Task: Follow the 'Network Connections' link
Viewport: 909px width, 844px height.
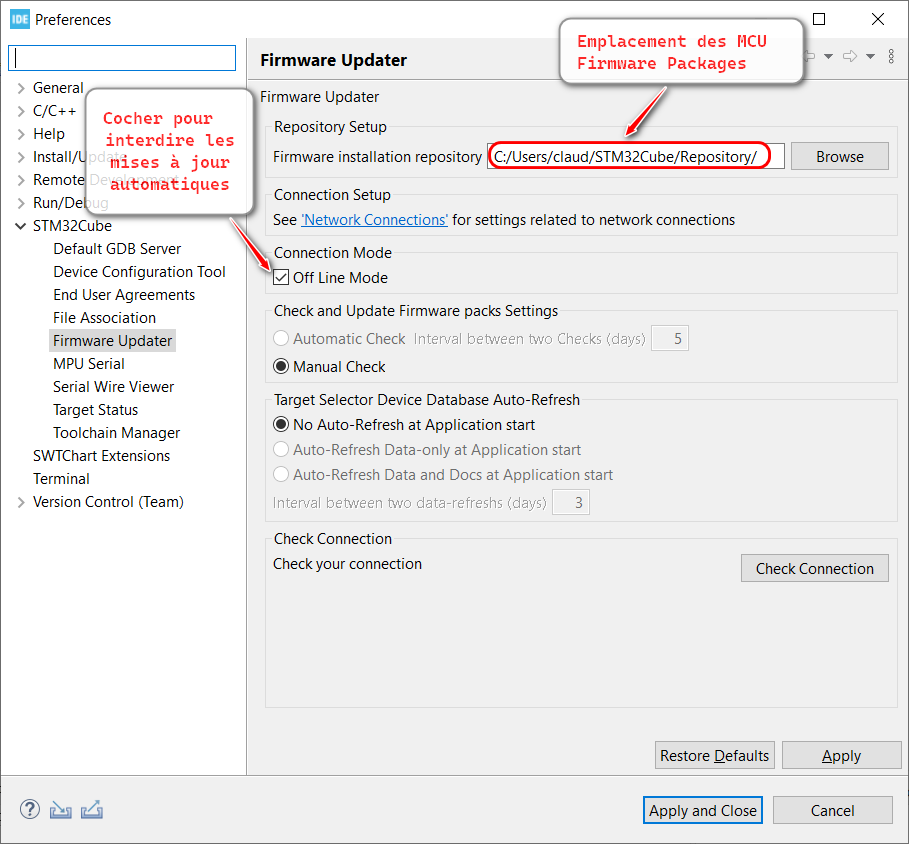Action: (374, 220)
